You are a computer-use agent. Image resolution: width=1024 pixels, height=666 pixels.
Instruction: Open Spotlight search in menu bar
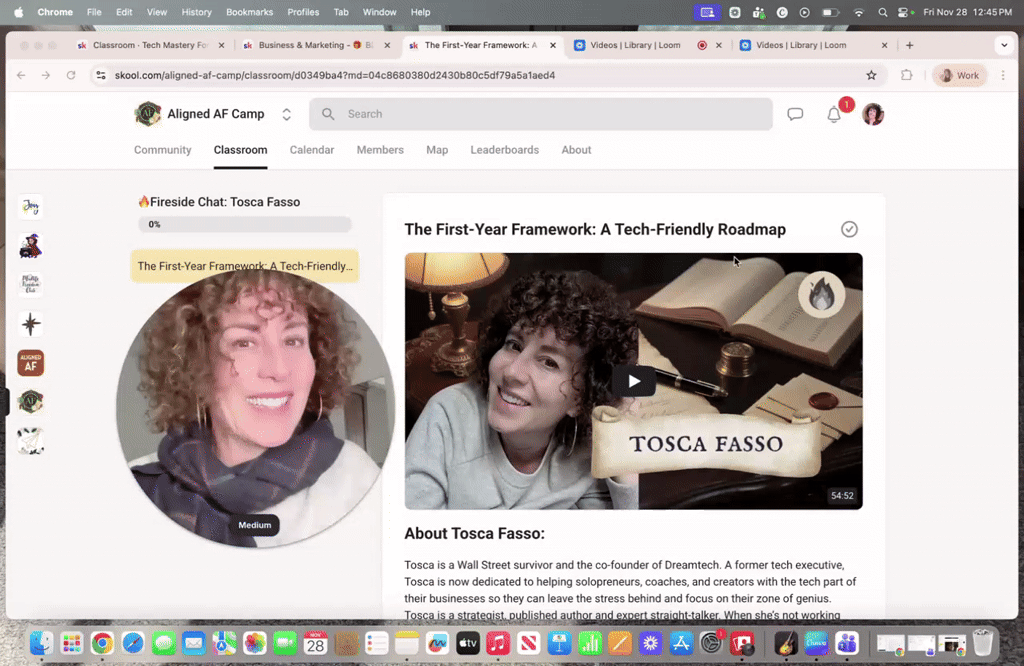pos(882,12)
